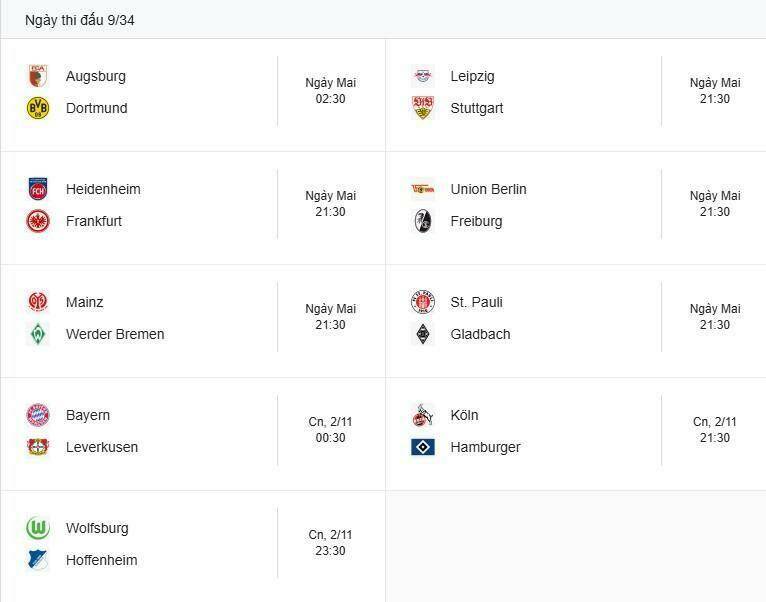The width and height of the screenshot is (766, 602).
Task: Click the Wolfsburg green logo
Action: pos(38,528)
